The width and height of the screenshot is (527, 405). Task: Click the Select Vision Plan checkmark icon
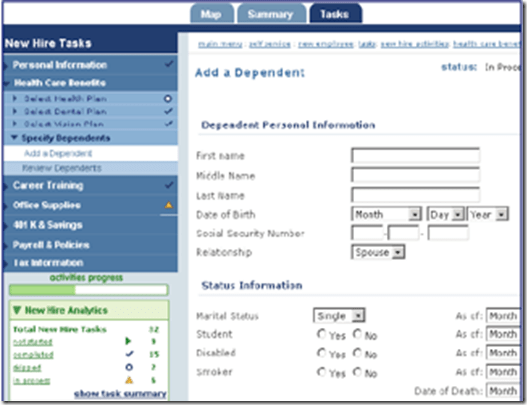(169, 124)
